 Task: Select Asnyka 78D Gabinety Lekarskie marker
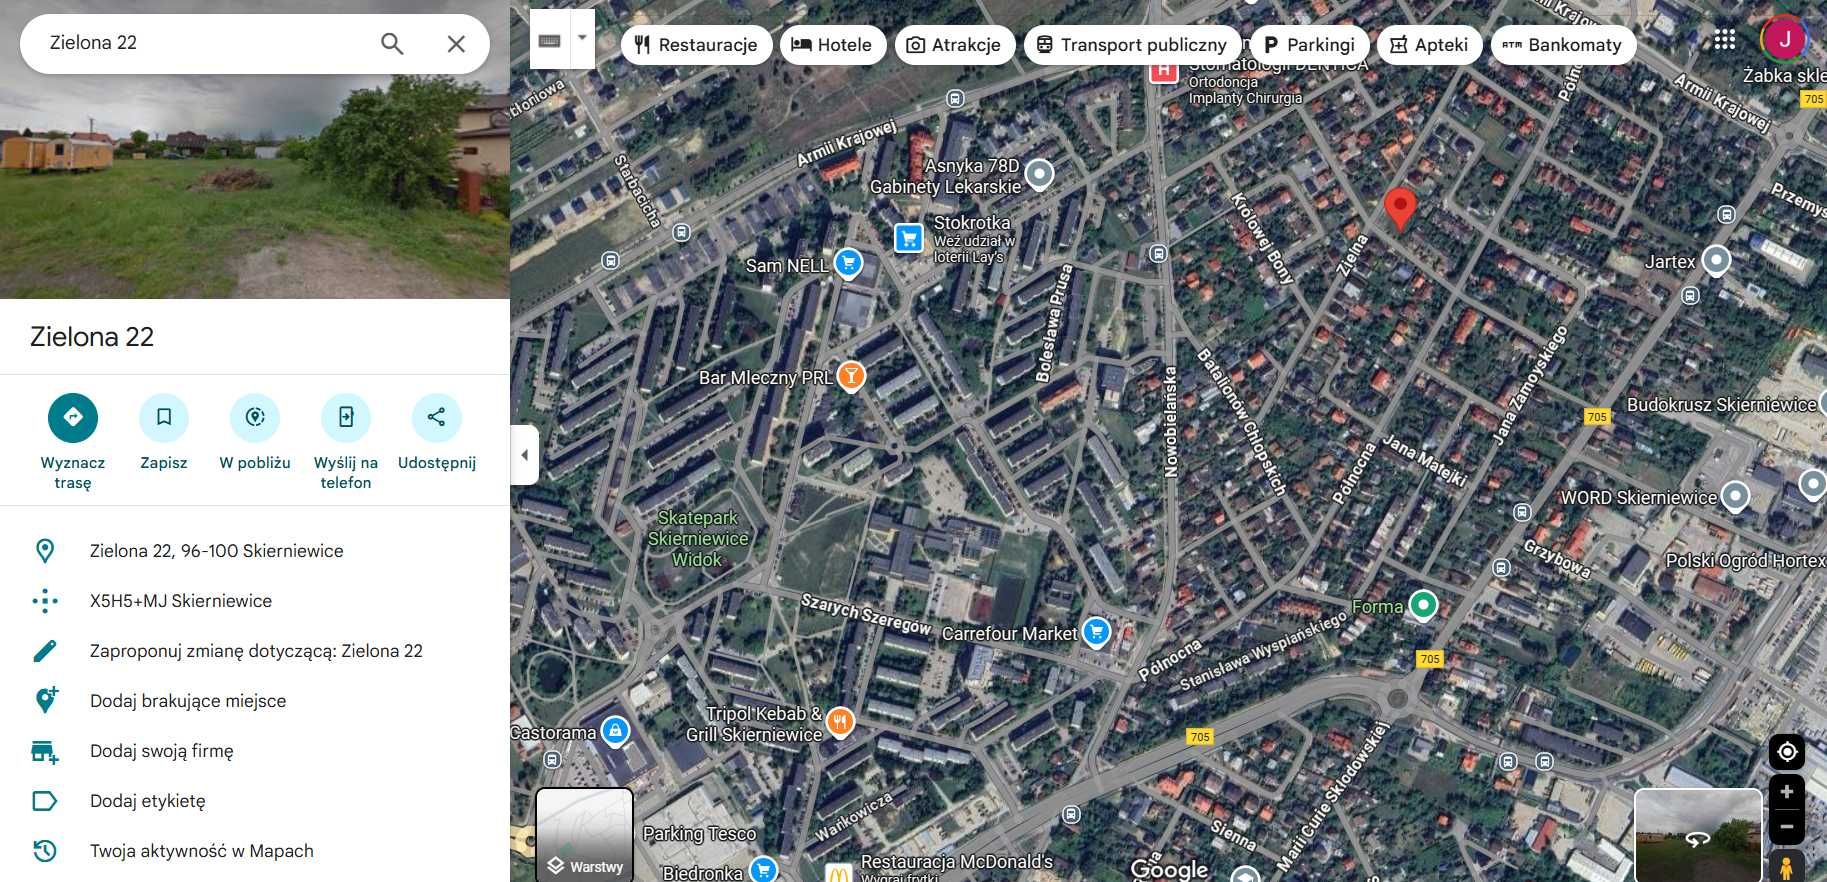coord(1040,175)
